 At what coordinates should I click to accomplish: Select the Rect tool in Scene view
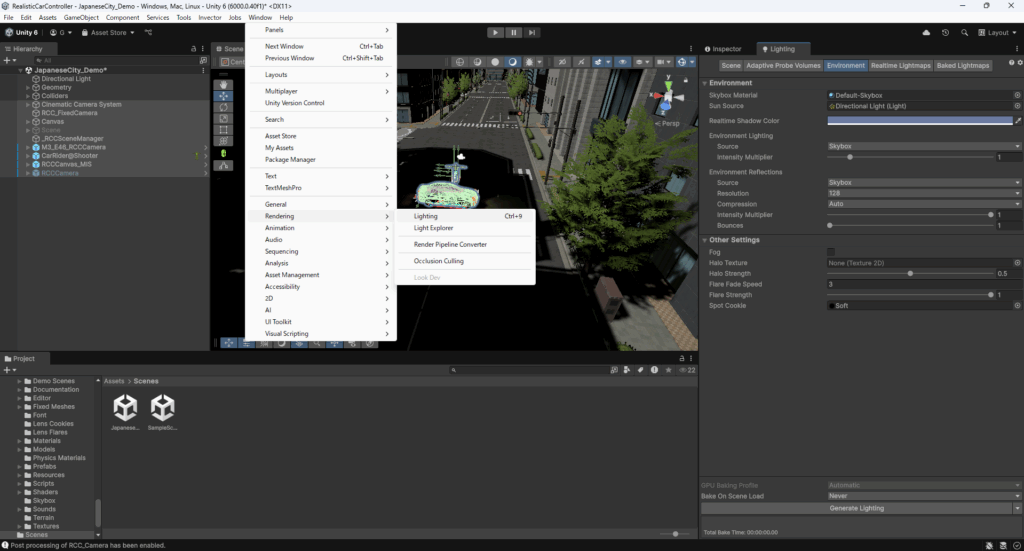223,129
